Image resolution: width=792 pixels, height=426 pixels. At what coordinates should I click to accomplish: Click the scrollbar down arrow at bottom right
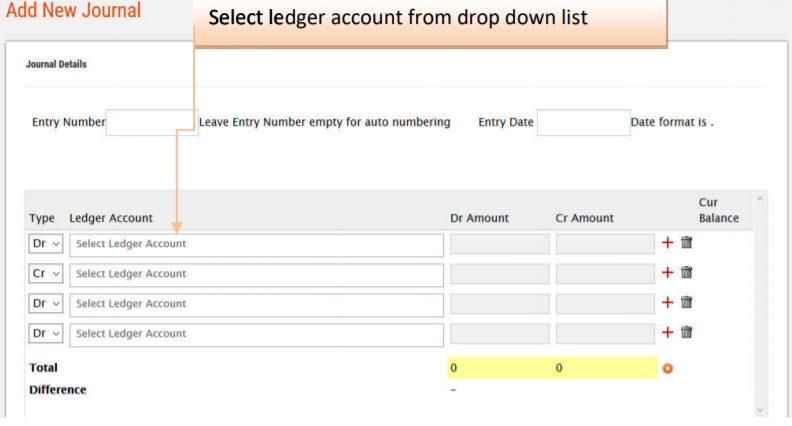coord(759,409)
